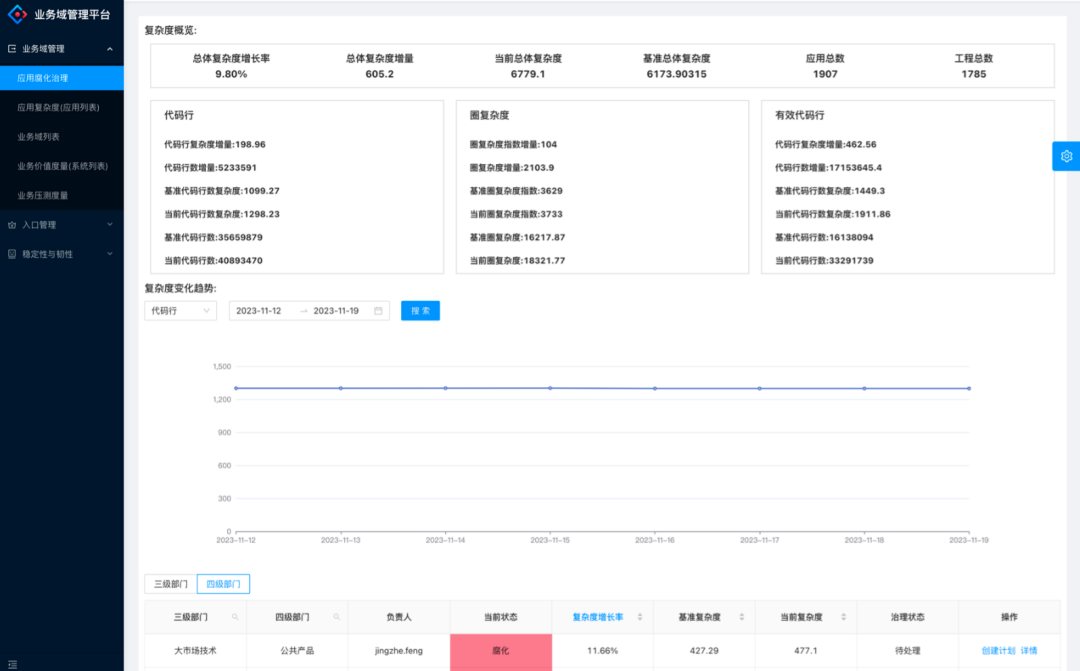Sort by 当前复杂度 using its sort arrows
This screenshot has width=1080, height=671.
[844, 617]
